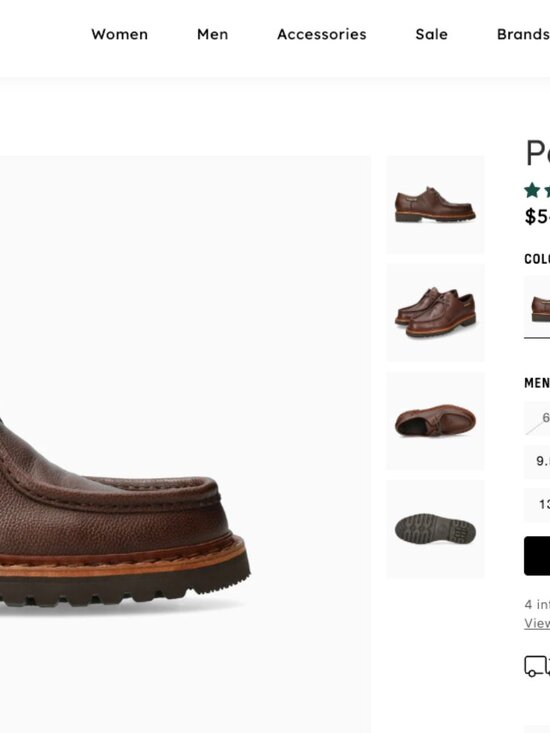The width and height of the screenshot is (550, 733).
Task: Select the brown shoe color swatch
Action: (537, 306)
